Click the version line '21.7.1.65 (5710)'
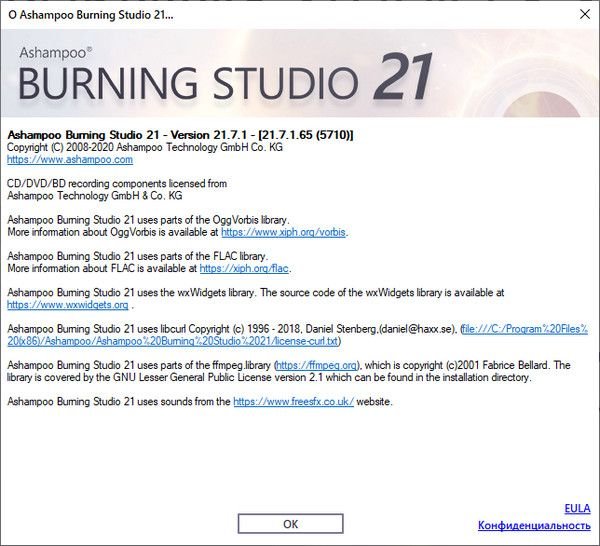Image resolution: width=600 pixels, height=546 pixels. click(180, 135)
